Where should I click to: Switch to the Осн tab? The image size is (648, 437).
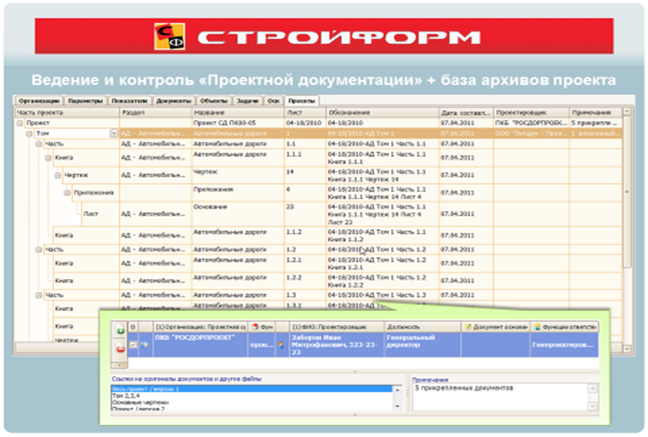tap(274, 101)
